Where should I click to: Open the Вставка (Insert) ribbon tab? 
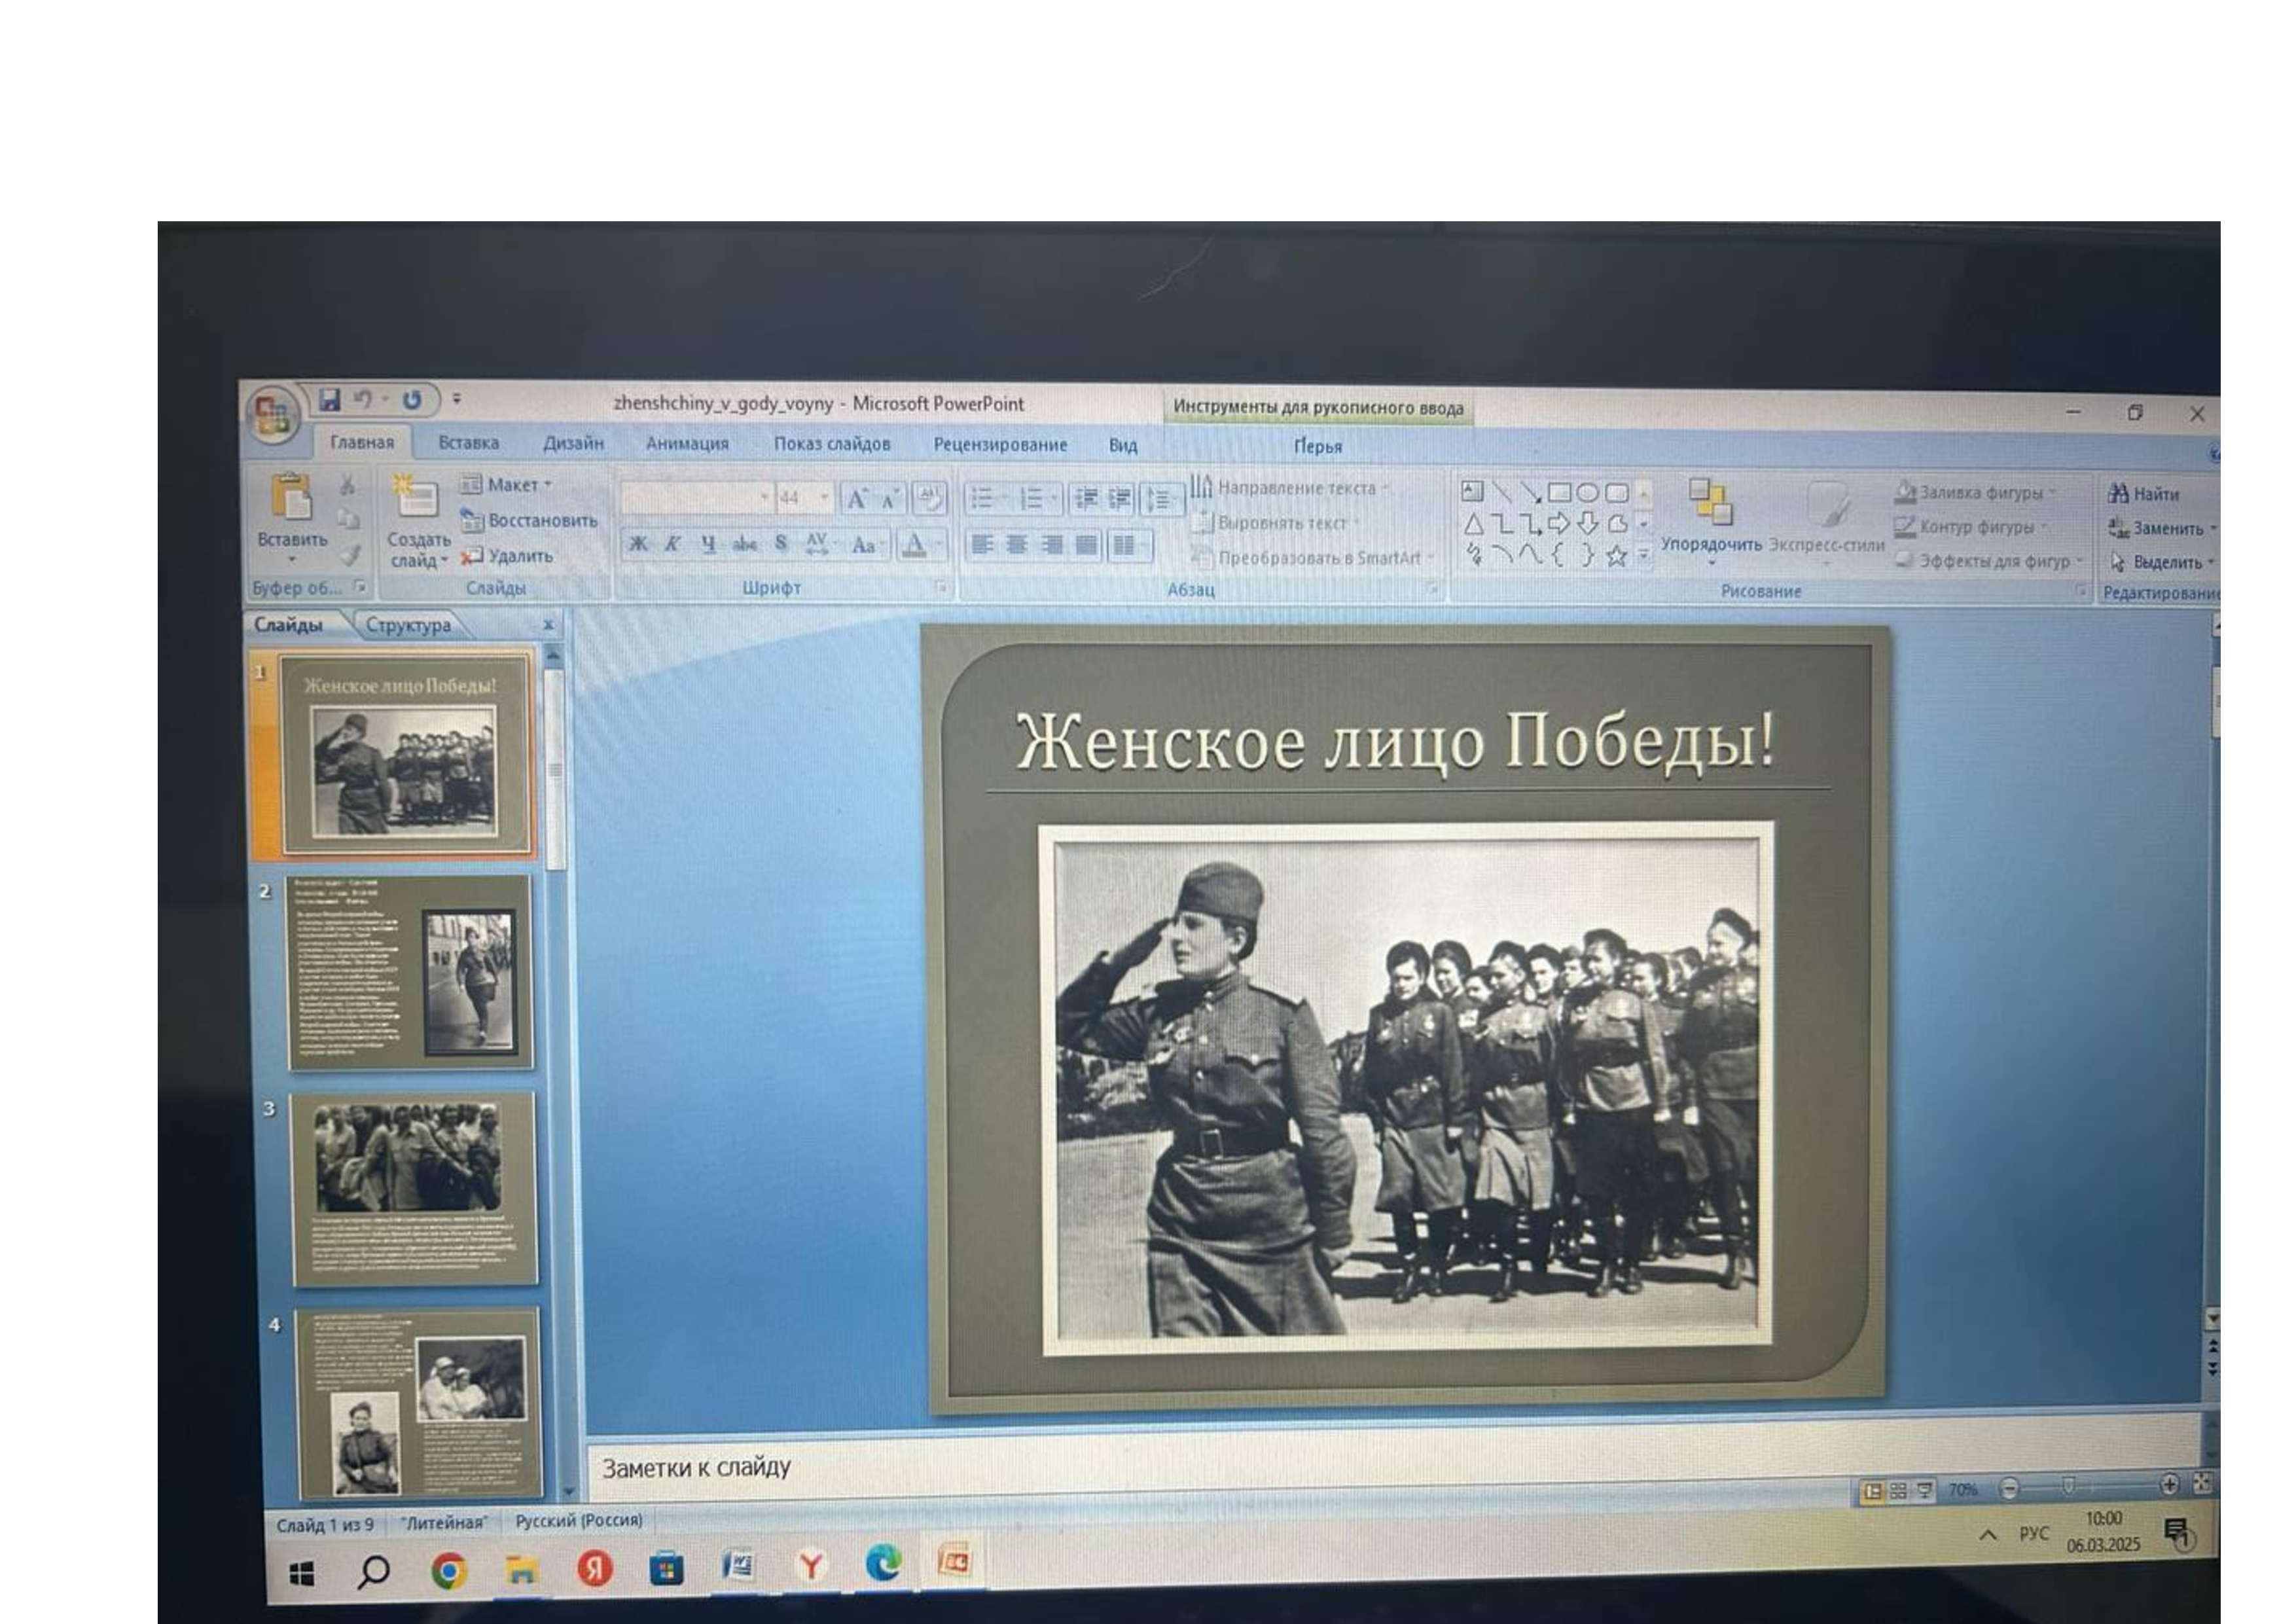468,443
